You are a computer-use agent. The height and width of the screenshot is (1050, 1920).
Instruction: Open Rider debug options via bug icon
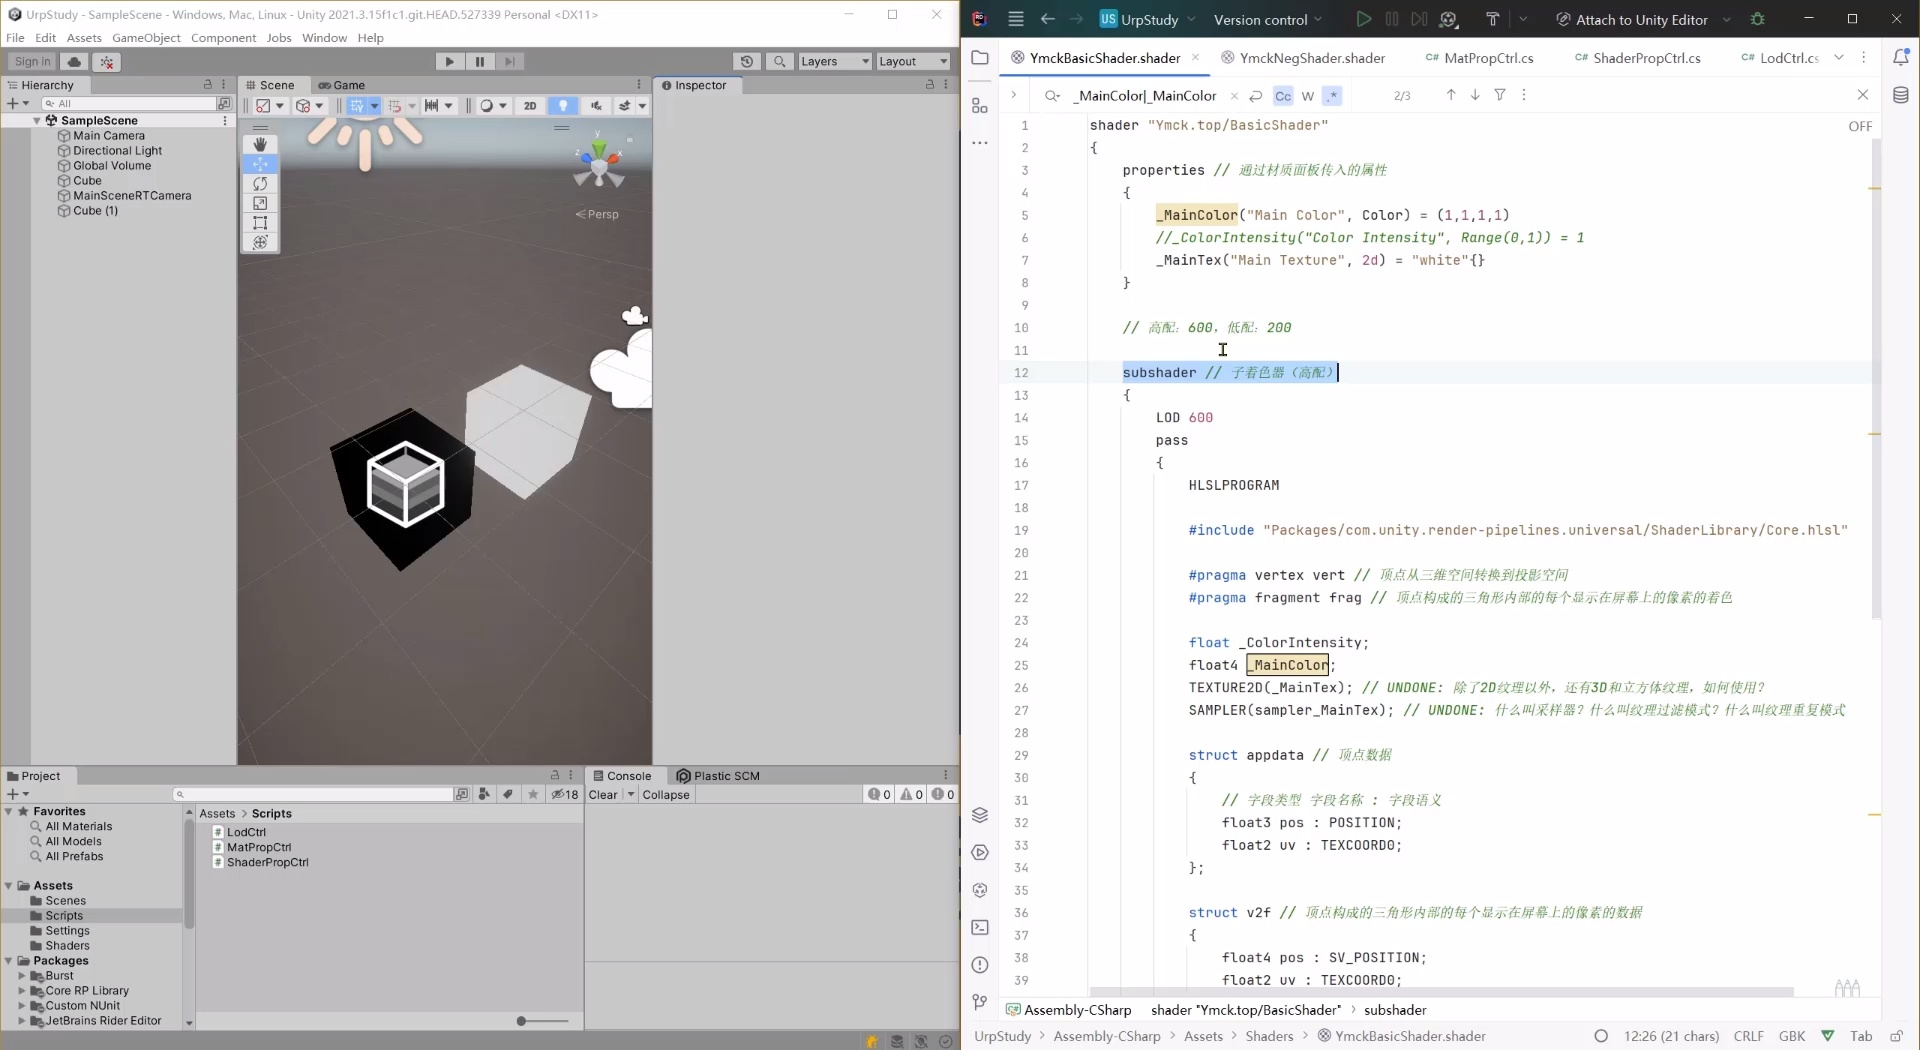tap(1759, 19)
